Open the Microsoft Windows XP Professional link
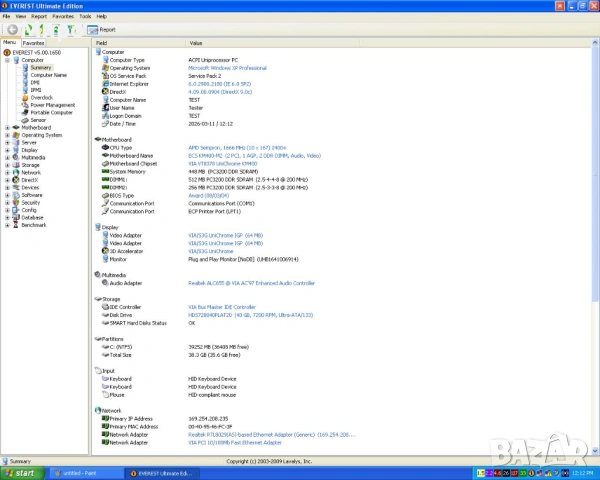Screen dimensions: 600x480 pos(227,68)
